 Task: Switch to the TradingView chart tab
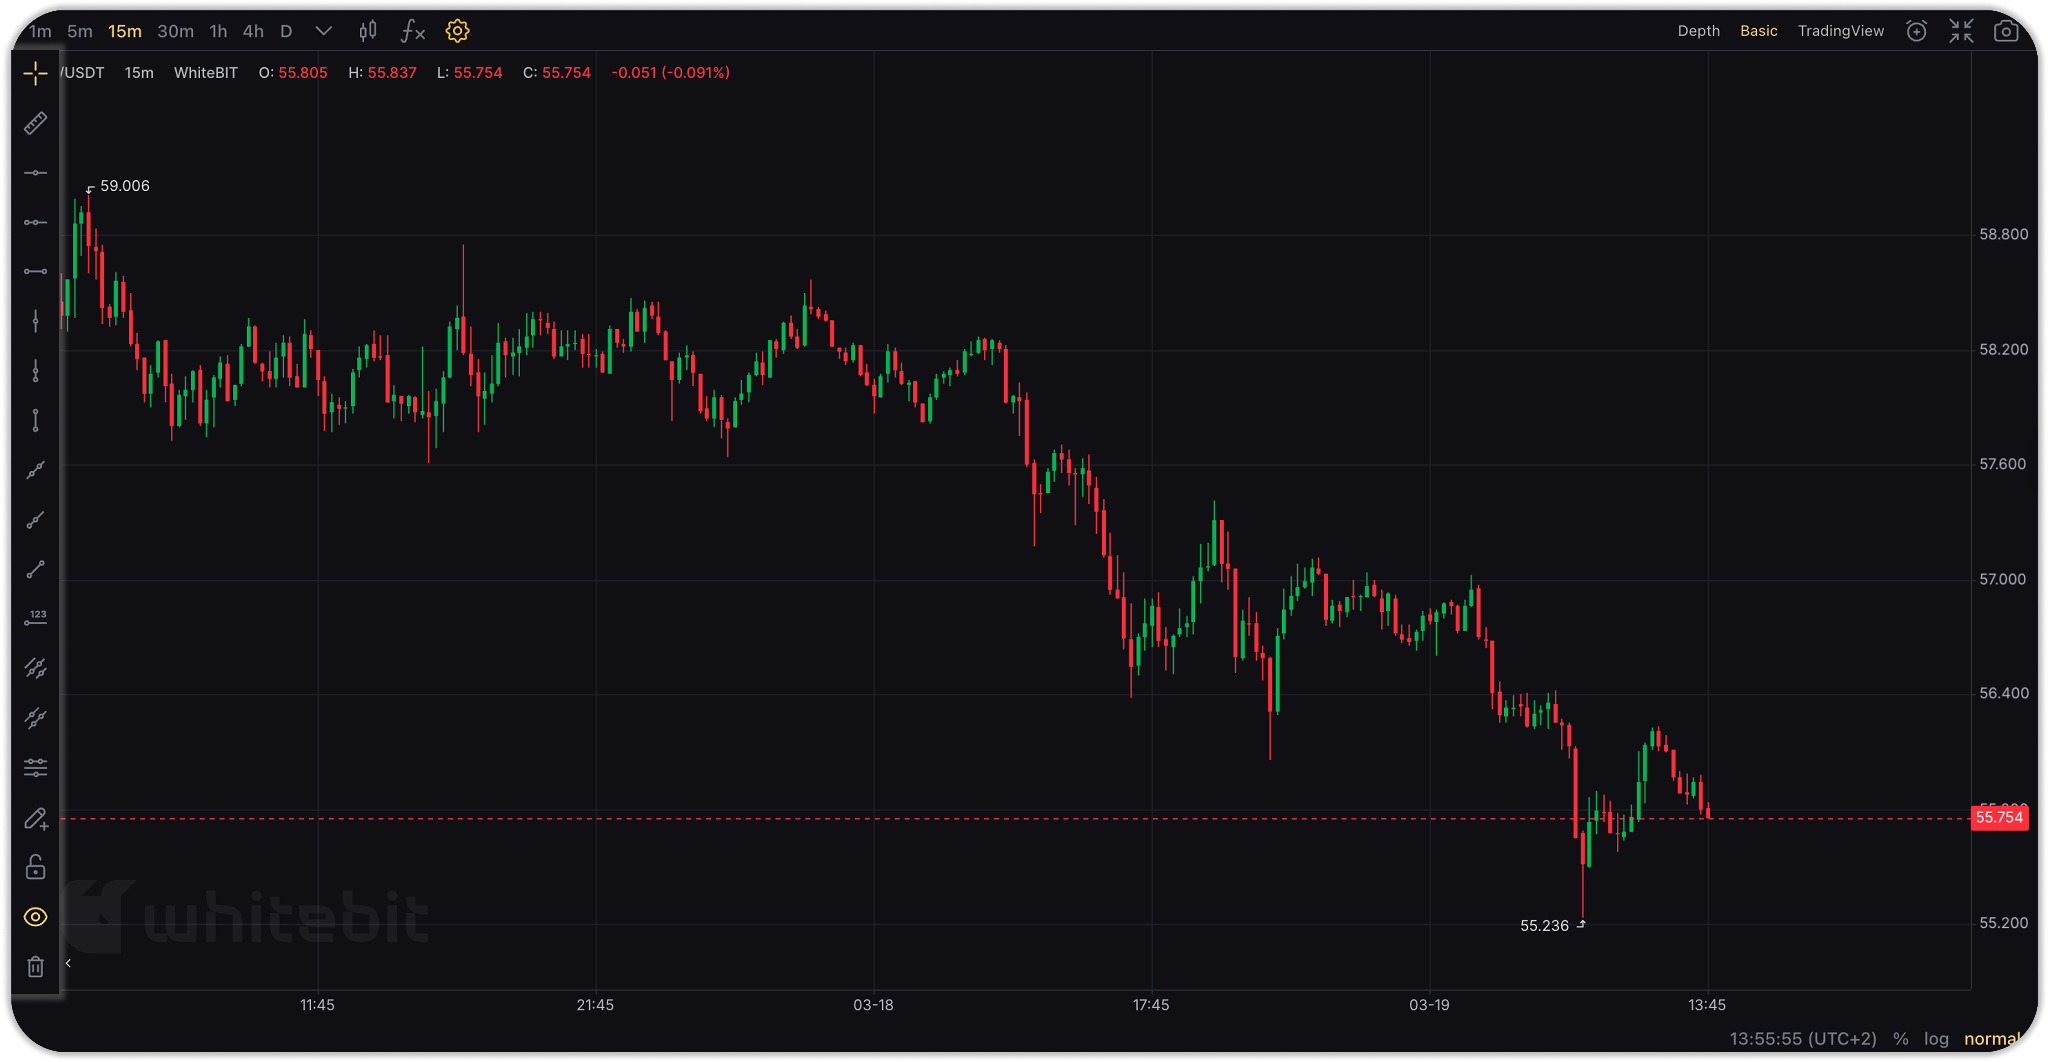[1841, 31]
